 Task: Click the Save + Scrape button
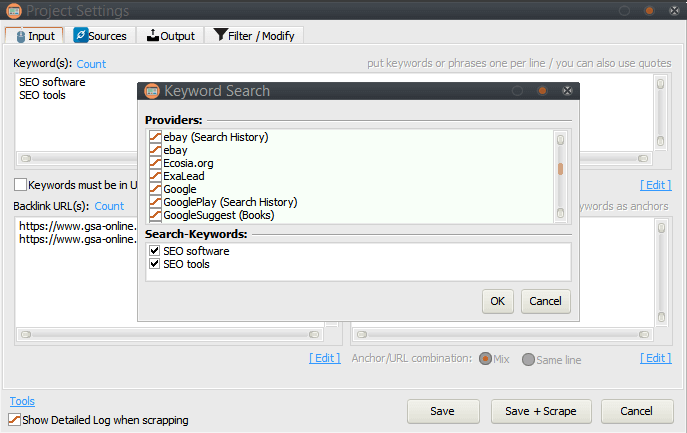[x=541, y=411]
